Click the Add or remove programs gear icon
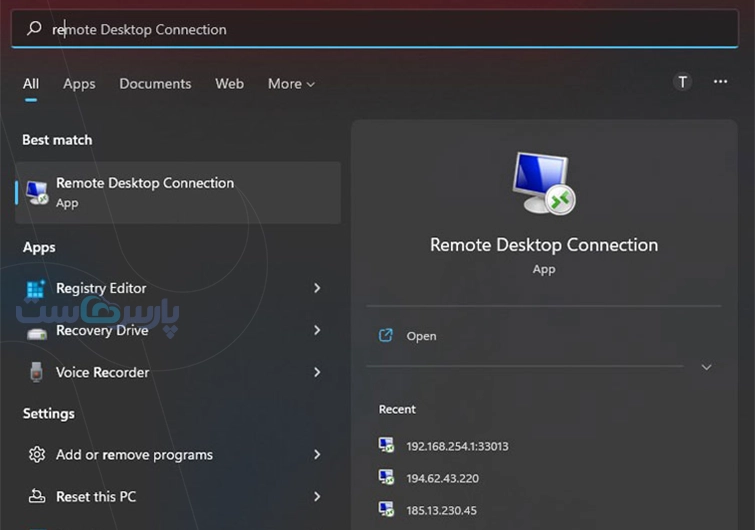The height and width of the screenshot is (530, 755). click(37, 454)
